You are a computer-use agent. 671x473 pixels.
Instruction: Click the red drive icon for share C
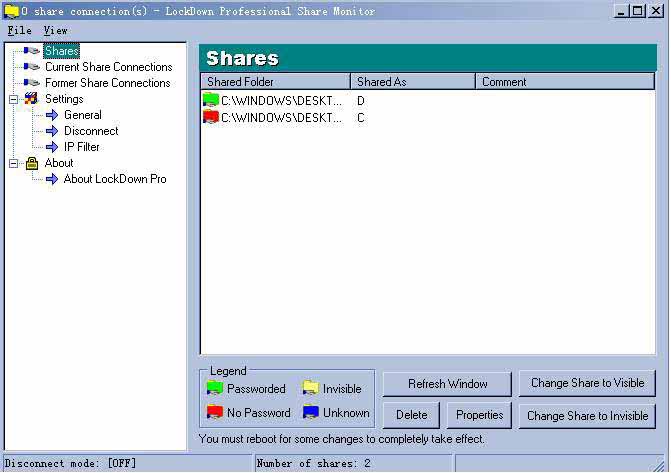pos(211,117)
